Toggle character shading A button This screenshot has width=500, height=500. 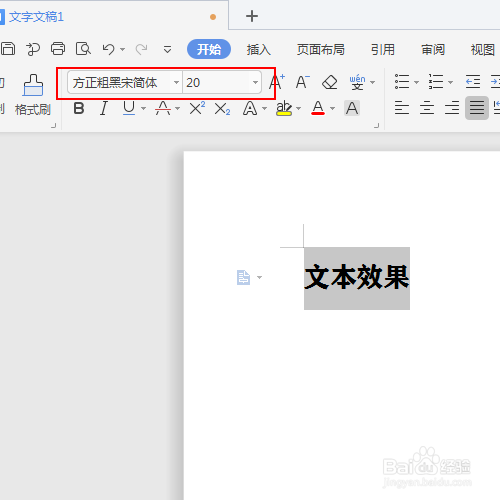click(352, 108)
